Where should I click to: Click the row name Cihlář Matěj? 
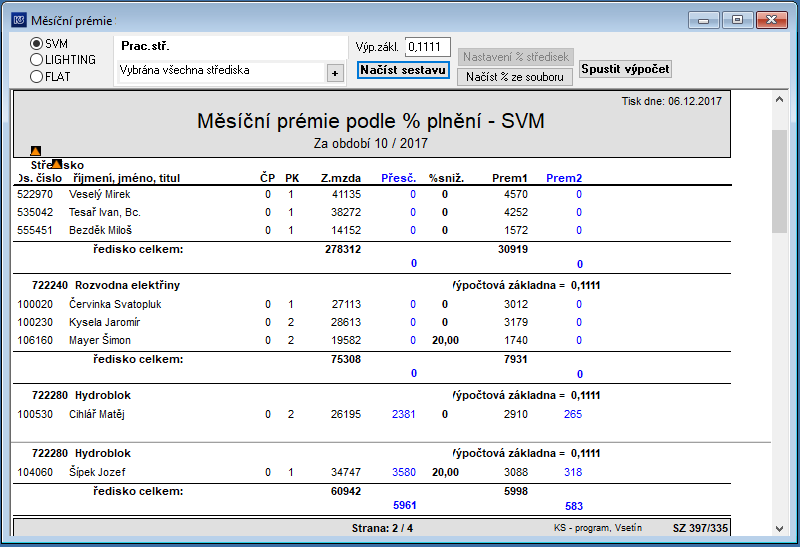point(96,414)
